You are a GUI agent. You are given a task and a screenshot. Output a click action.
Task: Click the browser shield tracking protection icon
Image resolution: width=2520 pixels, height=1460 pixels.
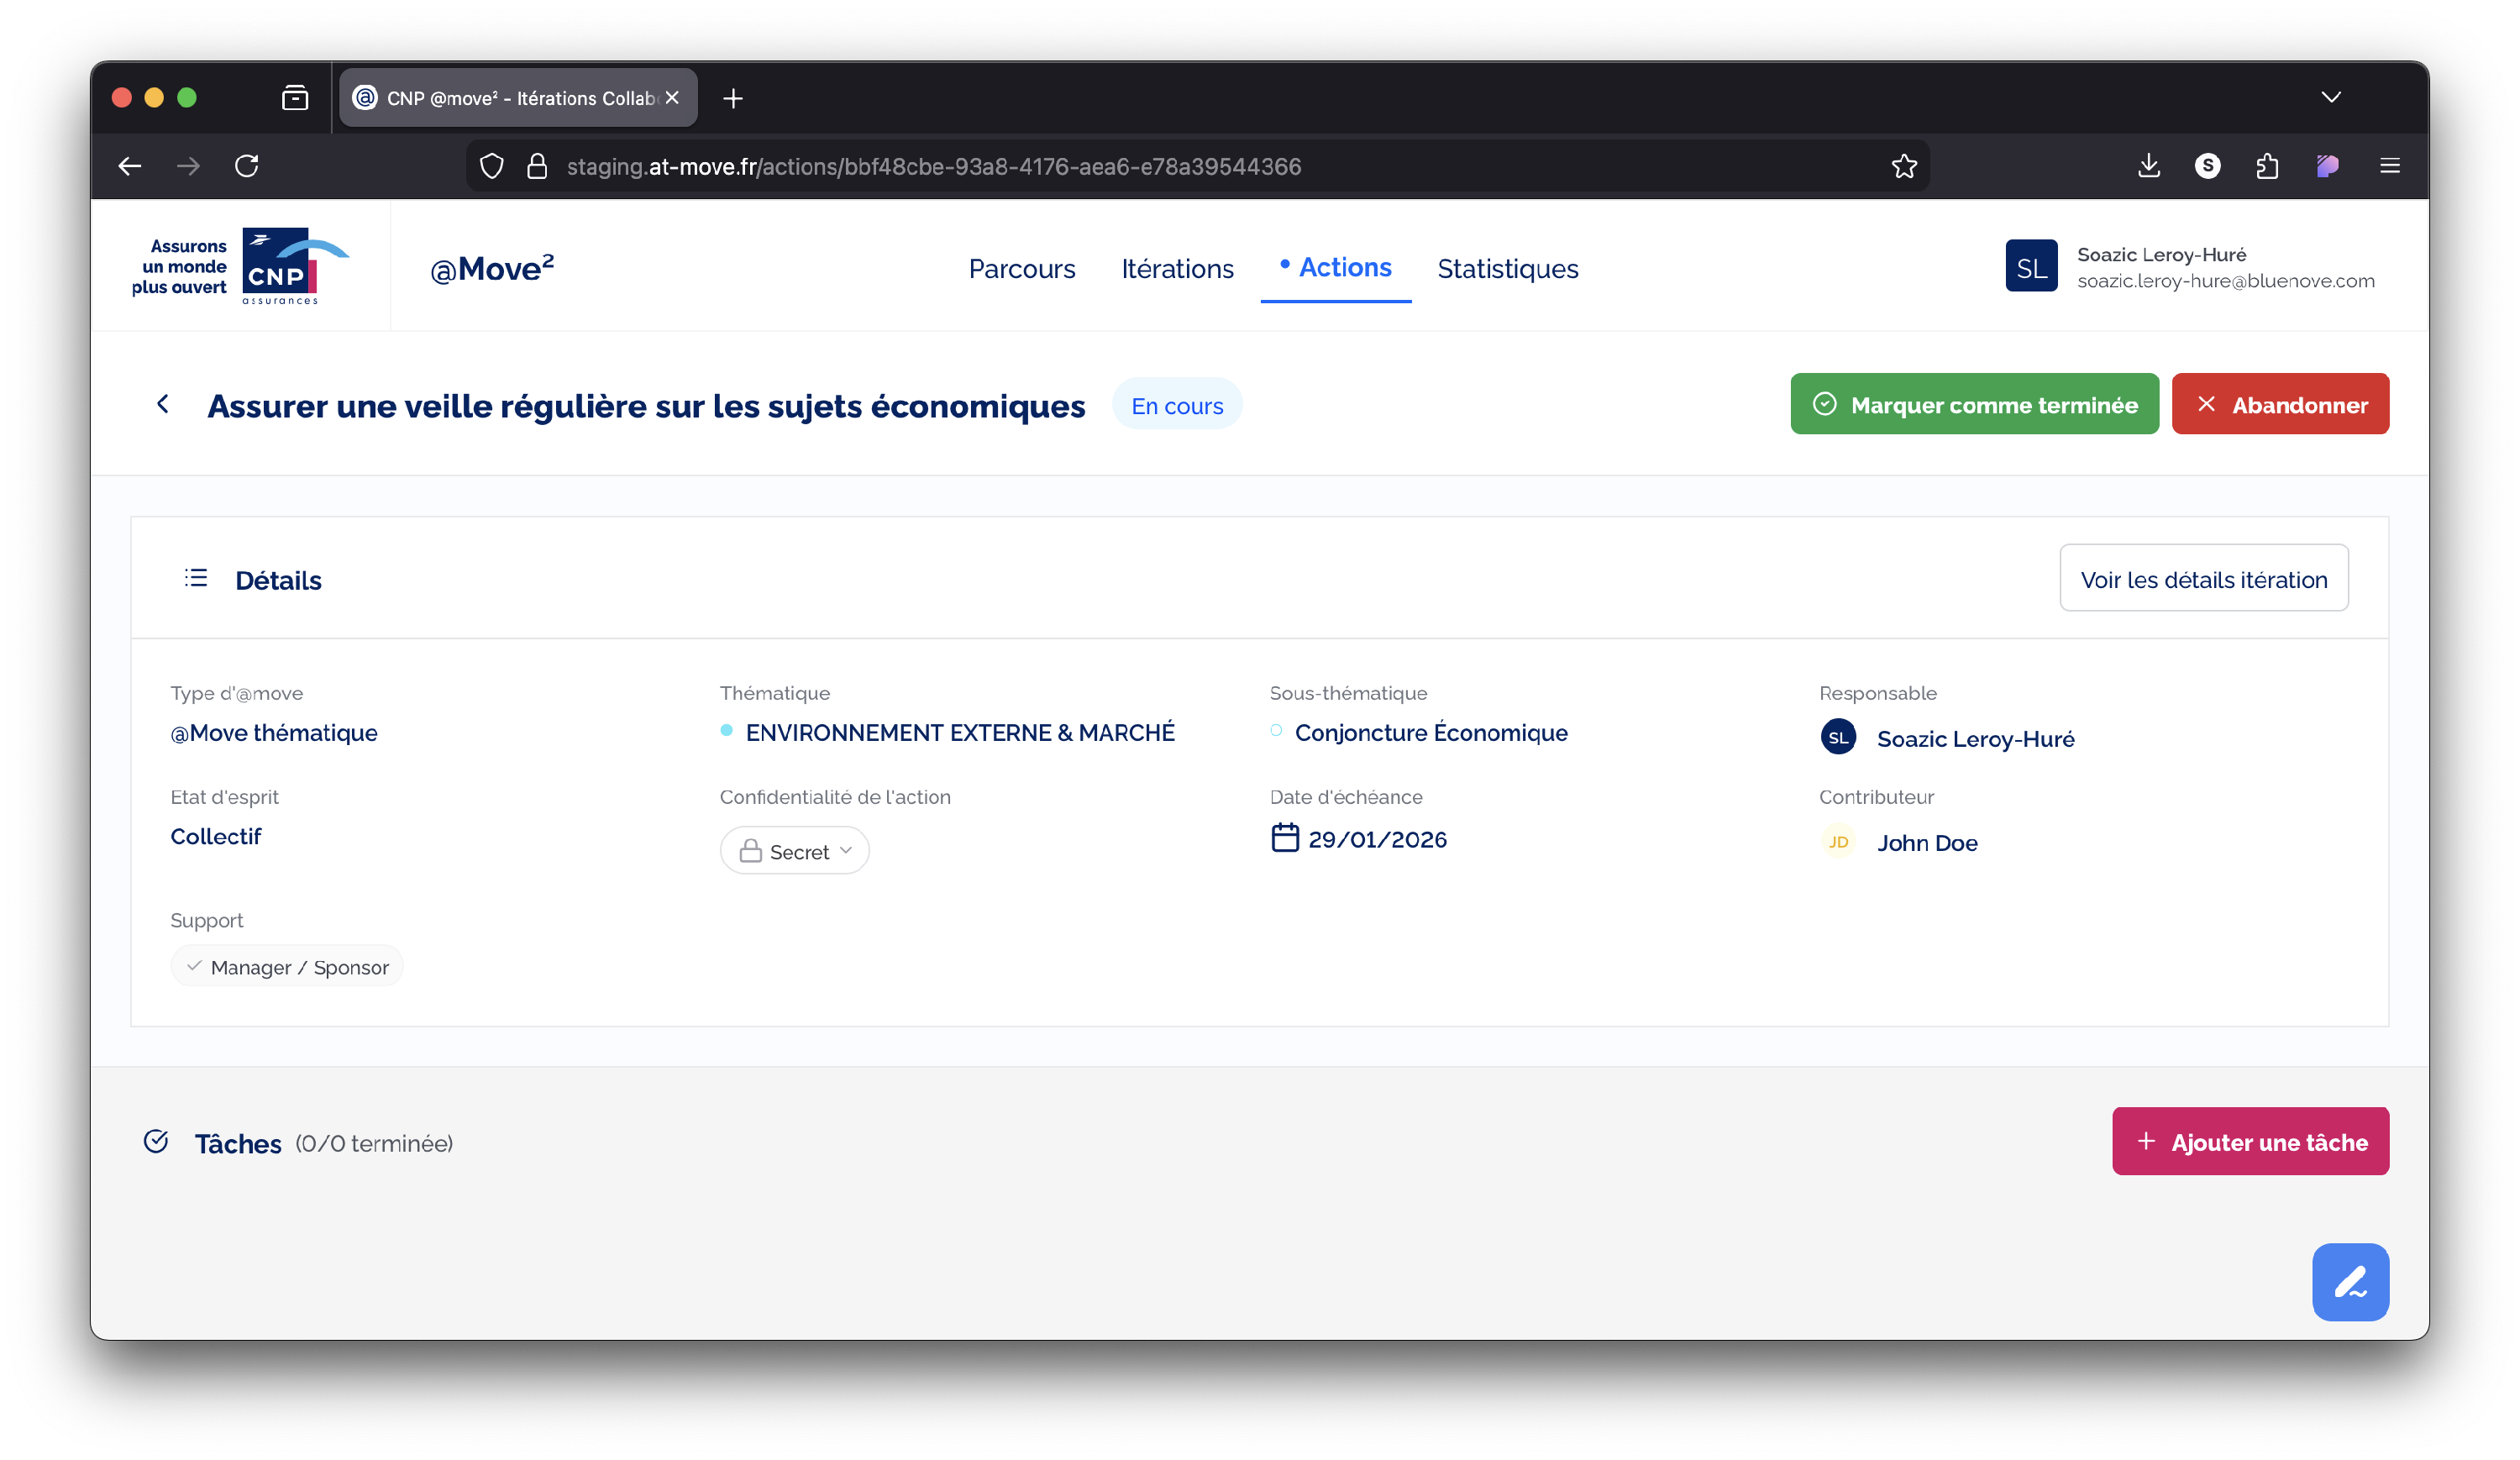point(491,166)
